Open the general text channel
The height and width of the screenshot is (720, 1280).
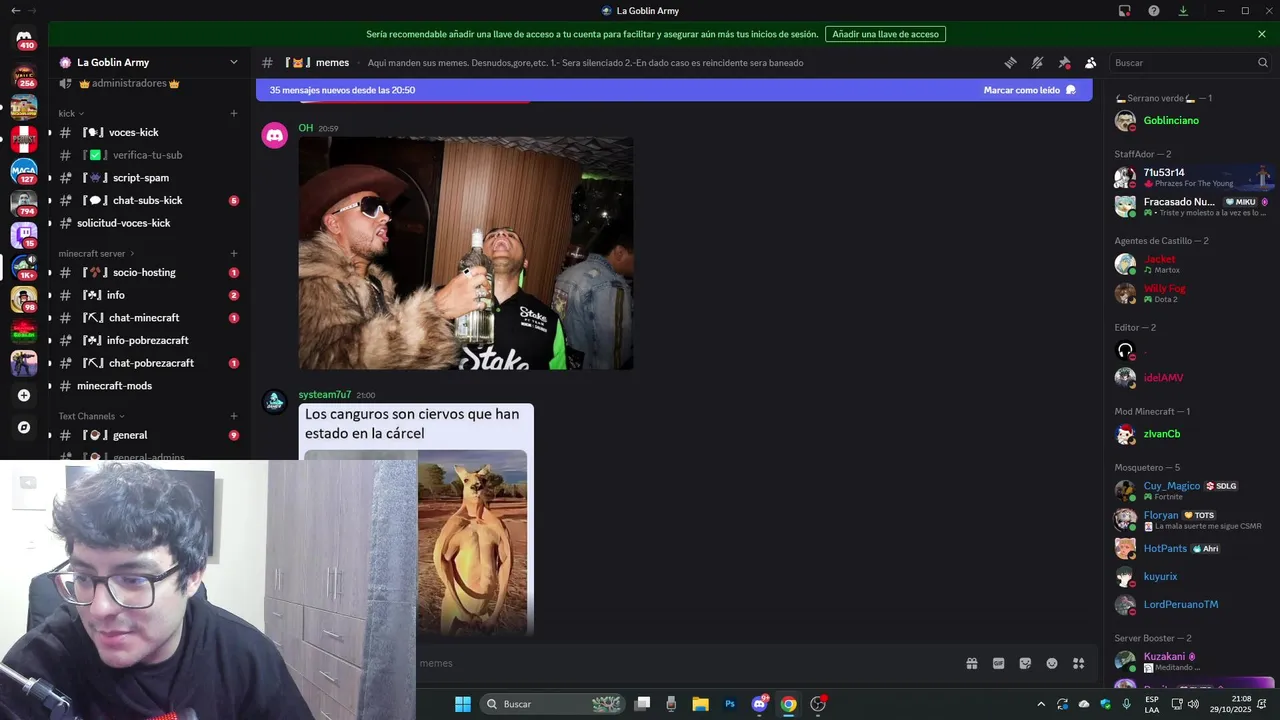(149, 435)
